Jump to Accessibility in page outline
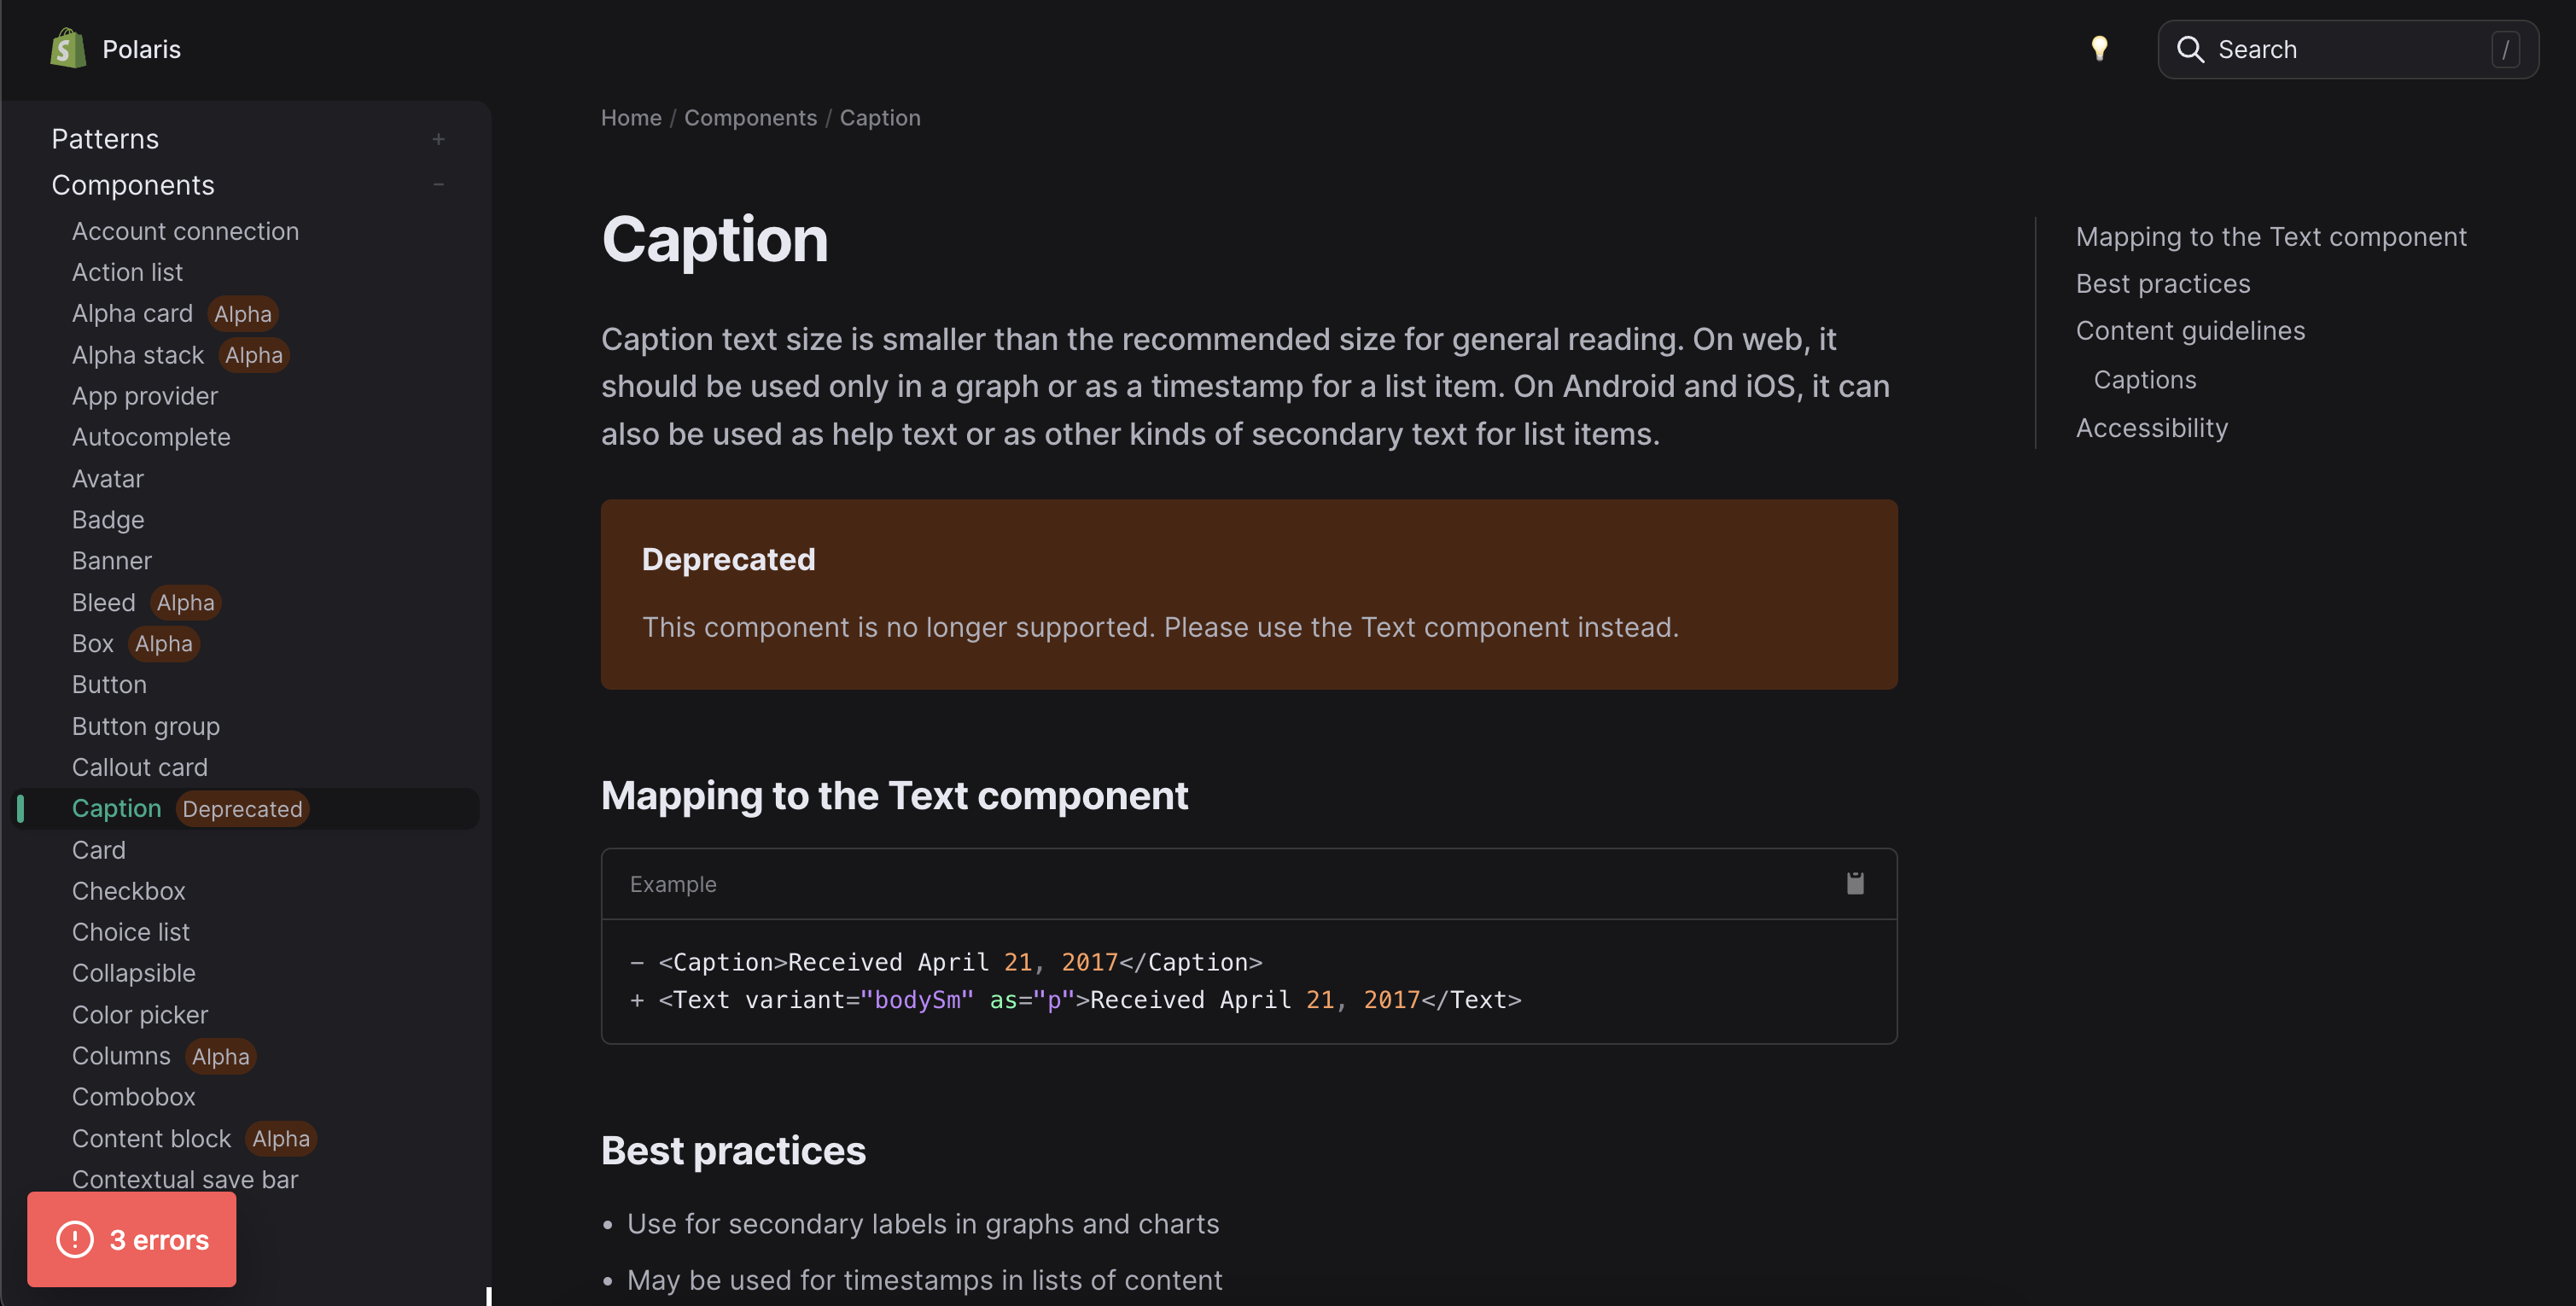 2152,428
